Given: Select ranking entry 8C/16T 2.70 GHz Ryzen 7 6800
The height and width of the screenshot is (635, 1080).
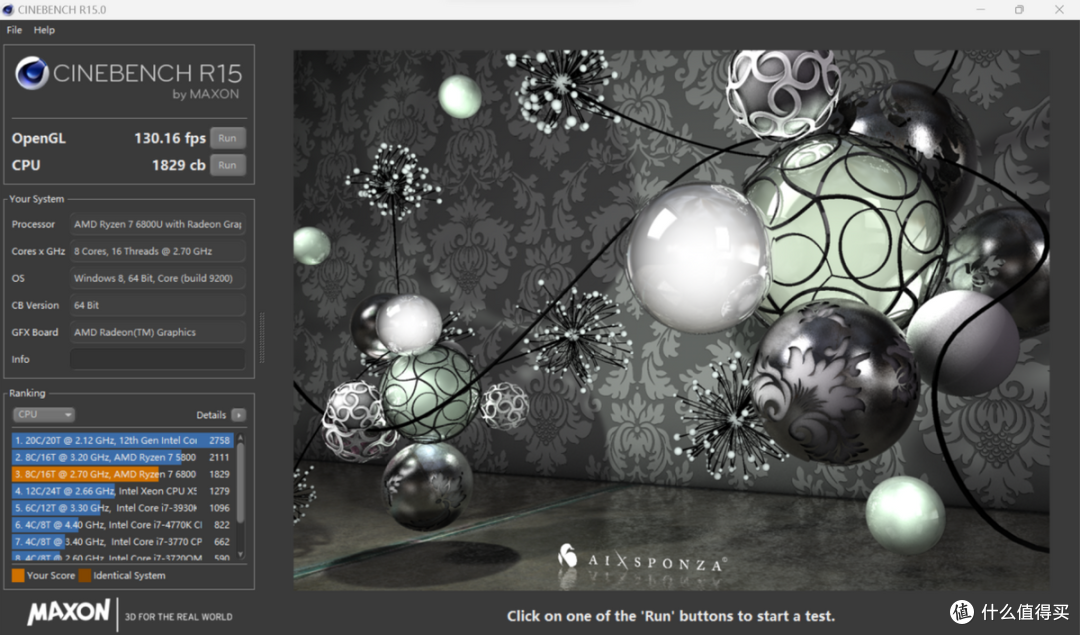Looking at the screenshot, I should tap(123, 474).
